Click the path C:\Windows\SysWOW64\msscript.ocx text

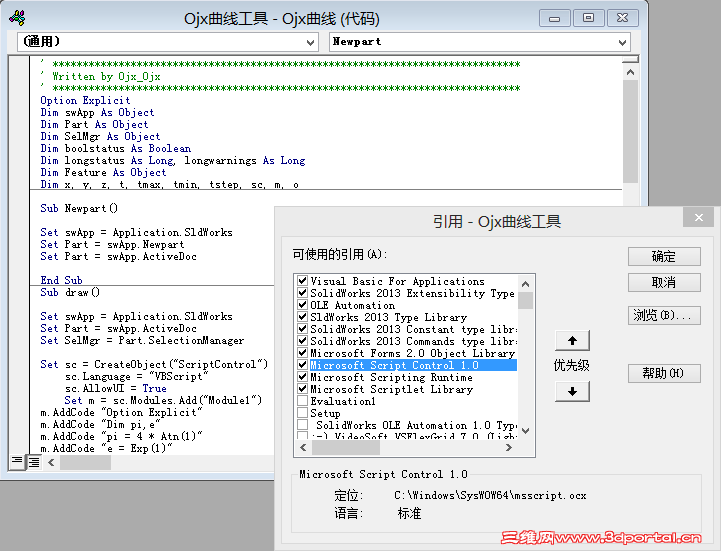pyautogui.click(x=490, y=495)
